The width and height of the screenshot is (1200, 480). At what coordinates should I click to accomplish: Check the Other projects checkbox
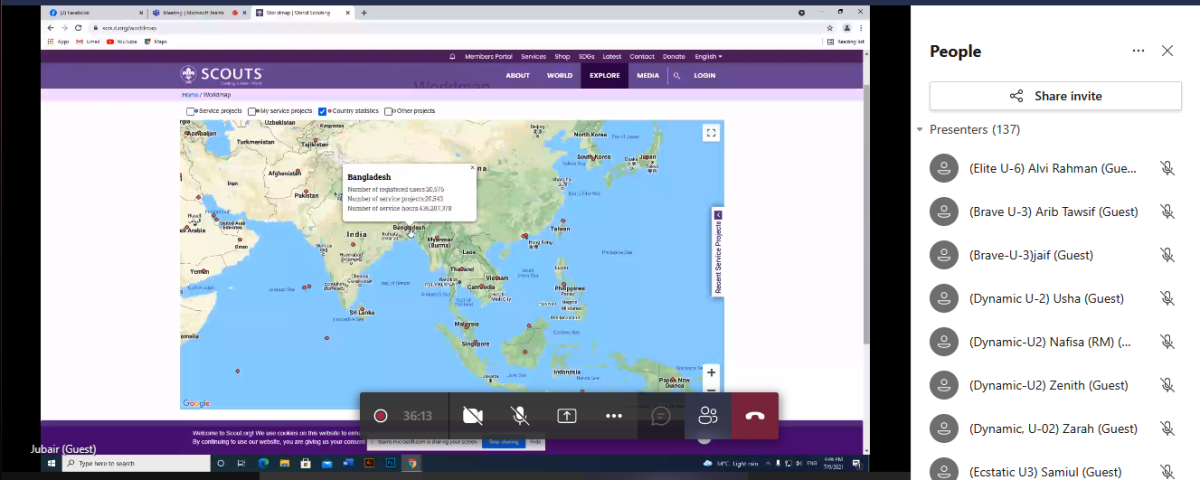[388, 111]
